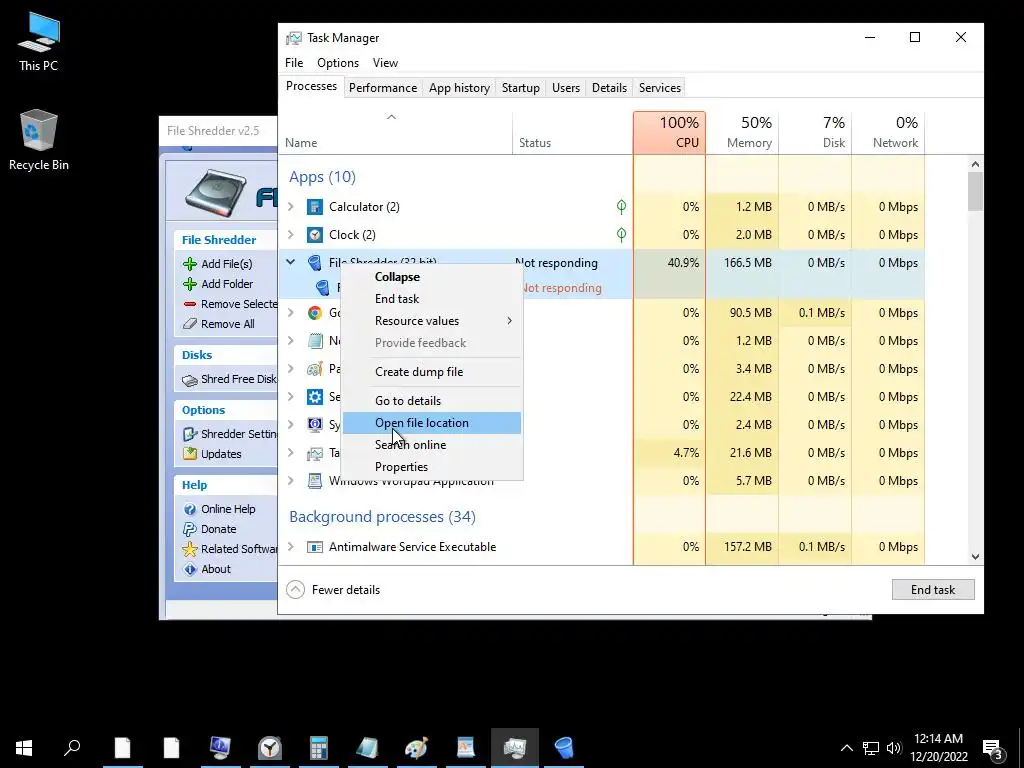Click the Google Chrome icon in process list

(x=315, y=313)
